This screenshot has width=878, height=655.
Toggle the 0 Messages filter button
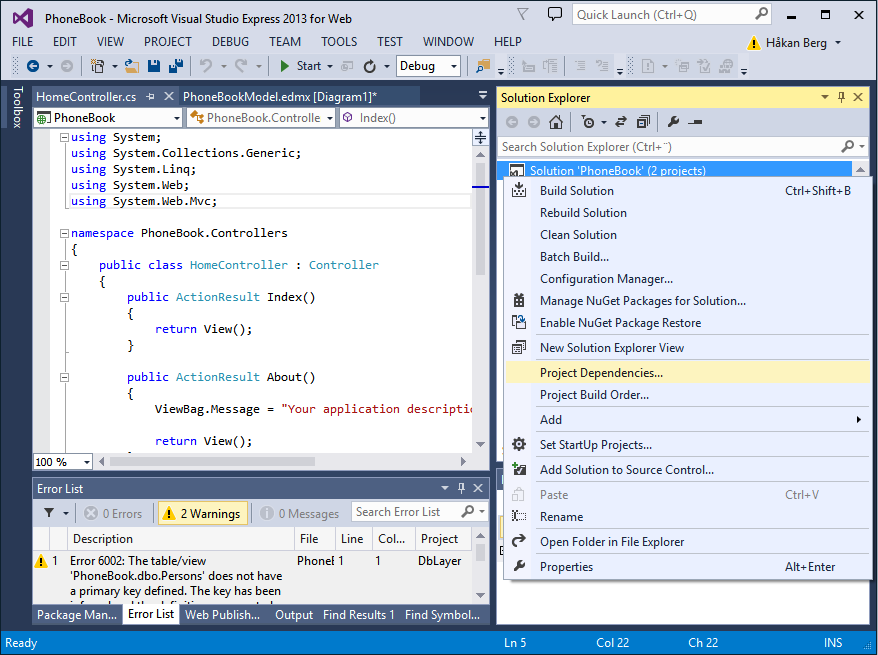[301, 513]
